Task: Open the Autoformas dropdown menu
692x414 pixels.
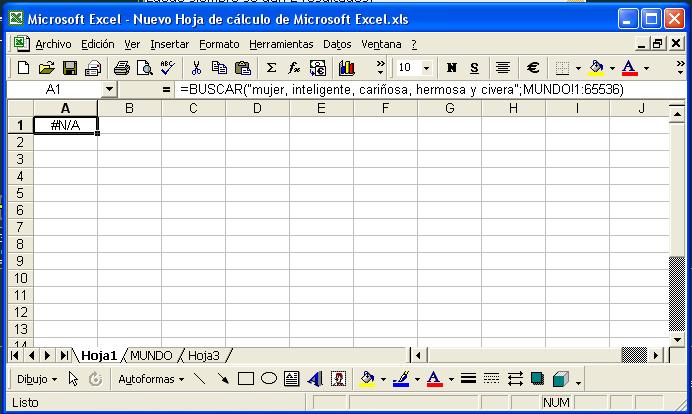Action: click(150, 379)
